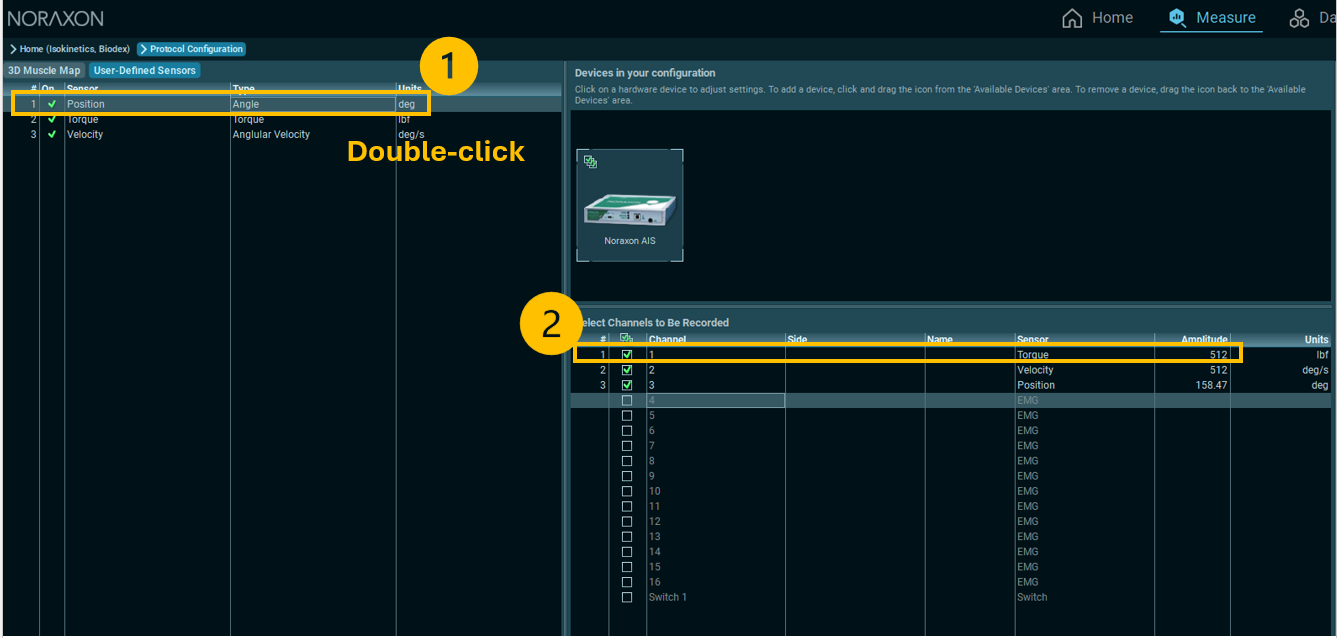Viewport: 1337px width, 638px height.
Task: Click the Home house icon
Action: [1072, 18]
